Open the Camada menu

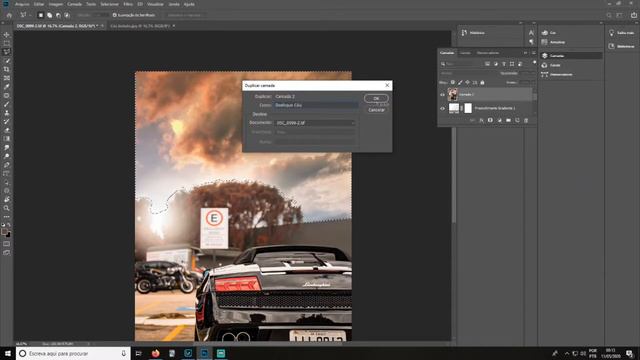[x=74, y=4]
